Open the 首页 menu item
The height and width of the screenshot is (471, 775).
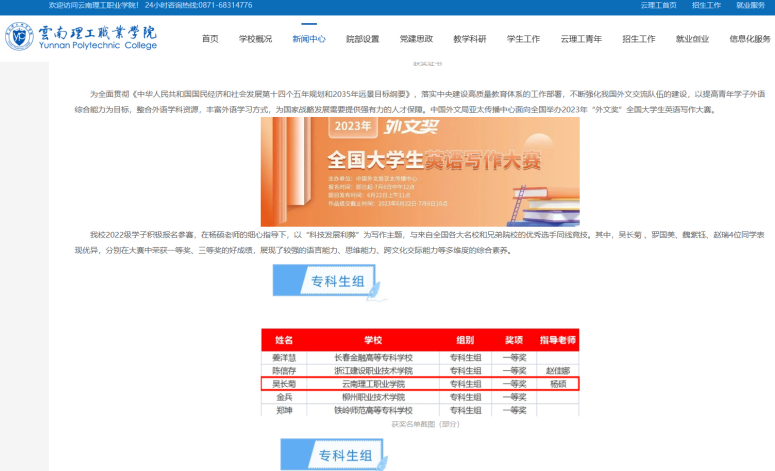(x=210, y=39)
